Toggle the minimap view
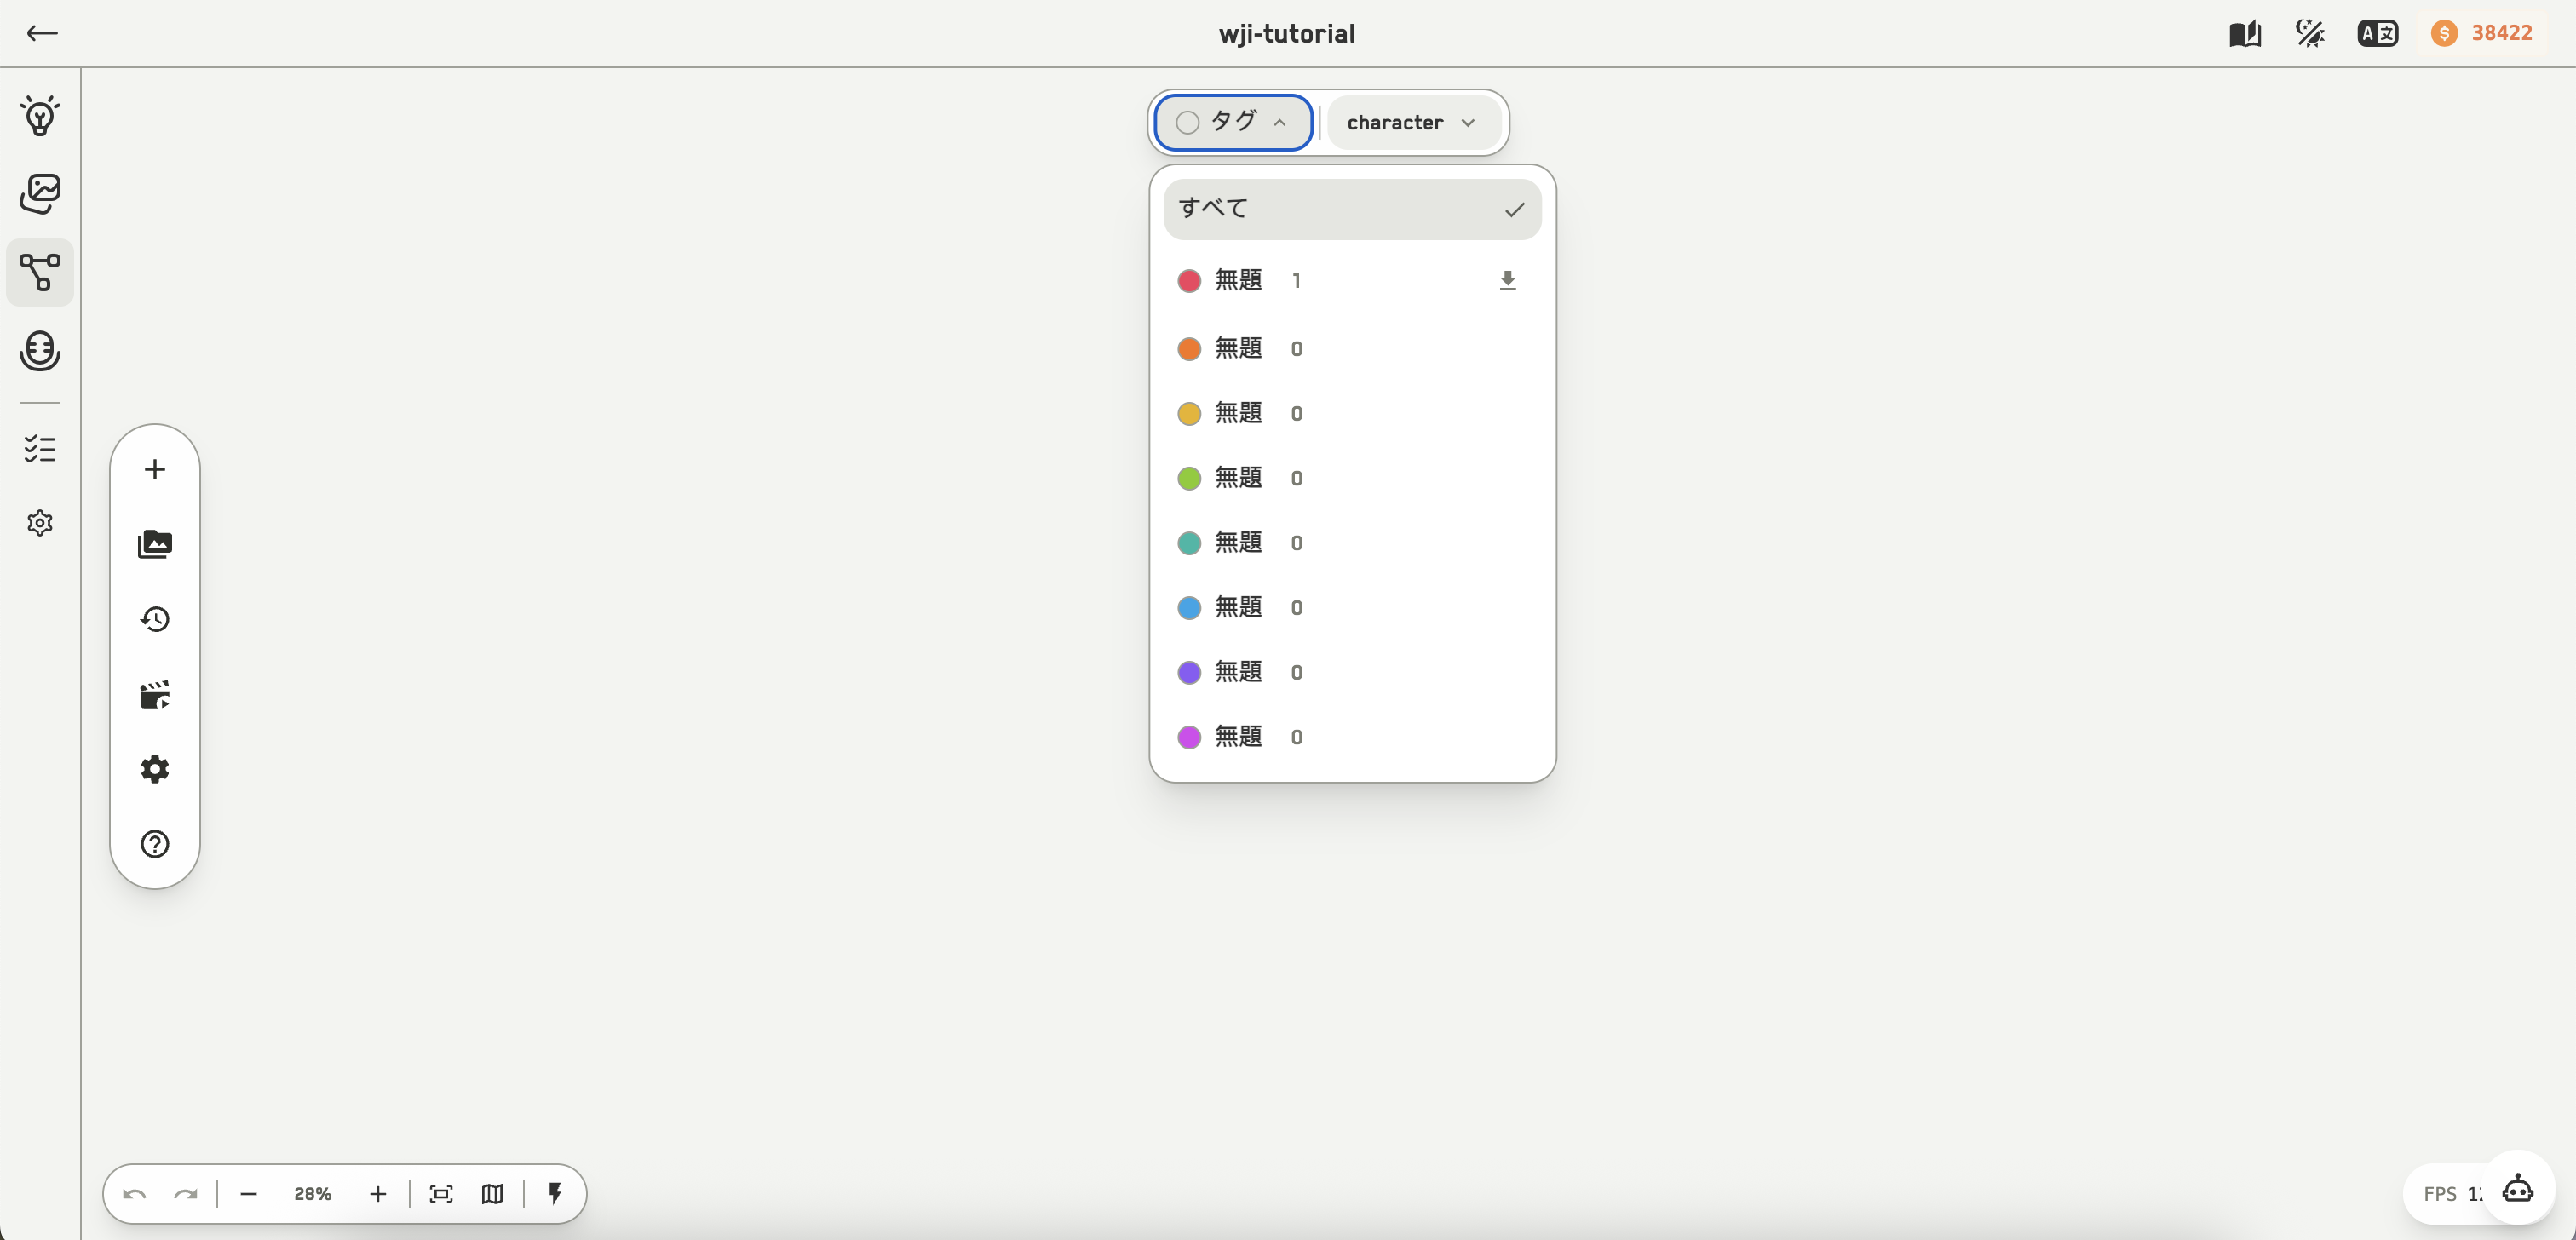The height and width of the screenshot is (1240, 2576). coord(492,1194)
